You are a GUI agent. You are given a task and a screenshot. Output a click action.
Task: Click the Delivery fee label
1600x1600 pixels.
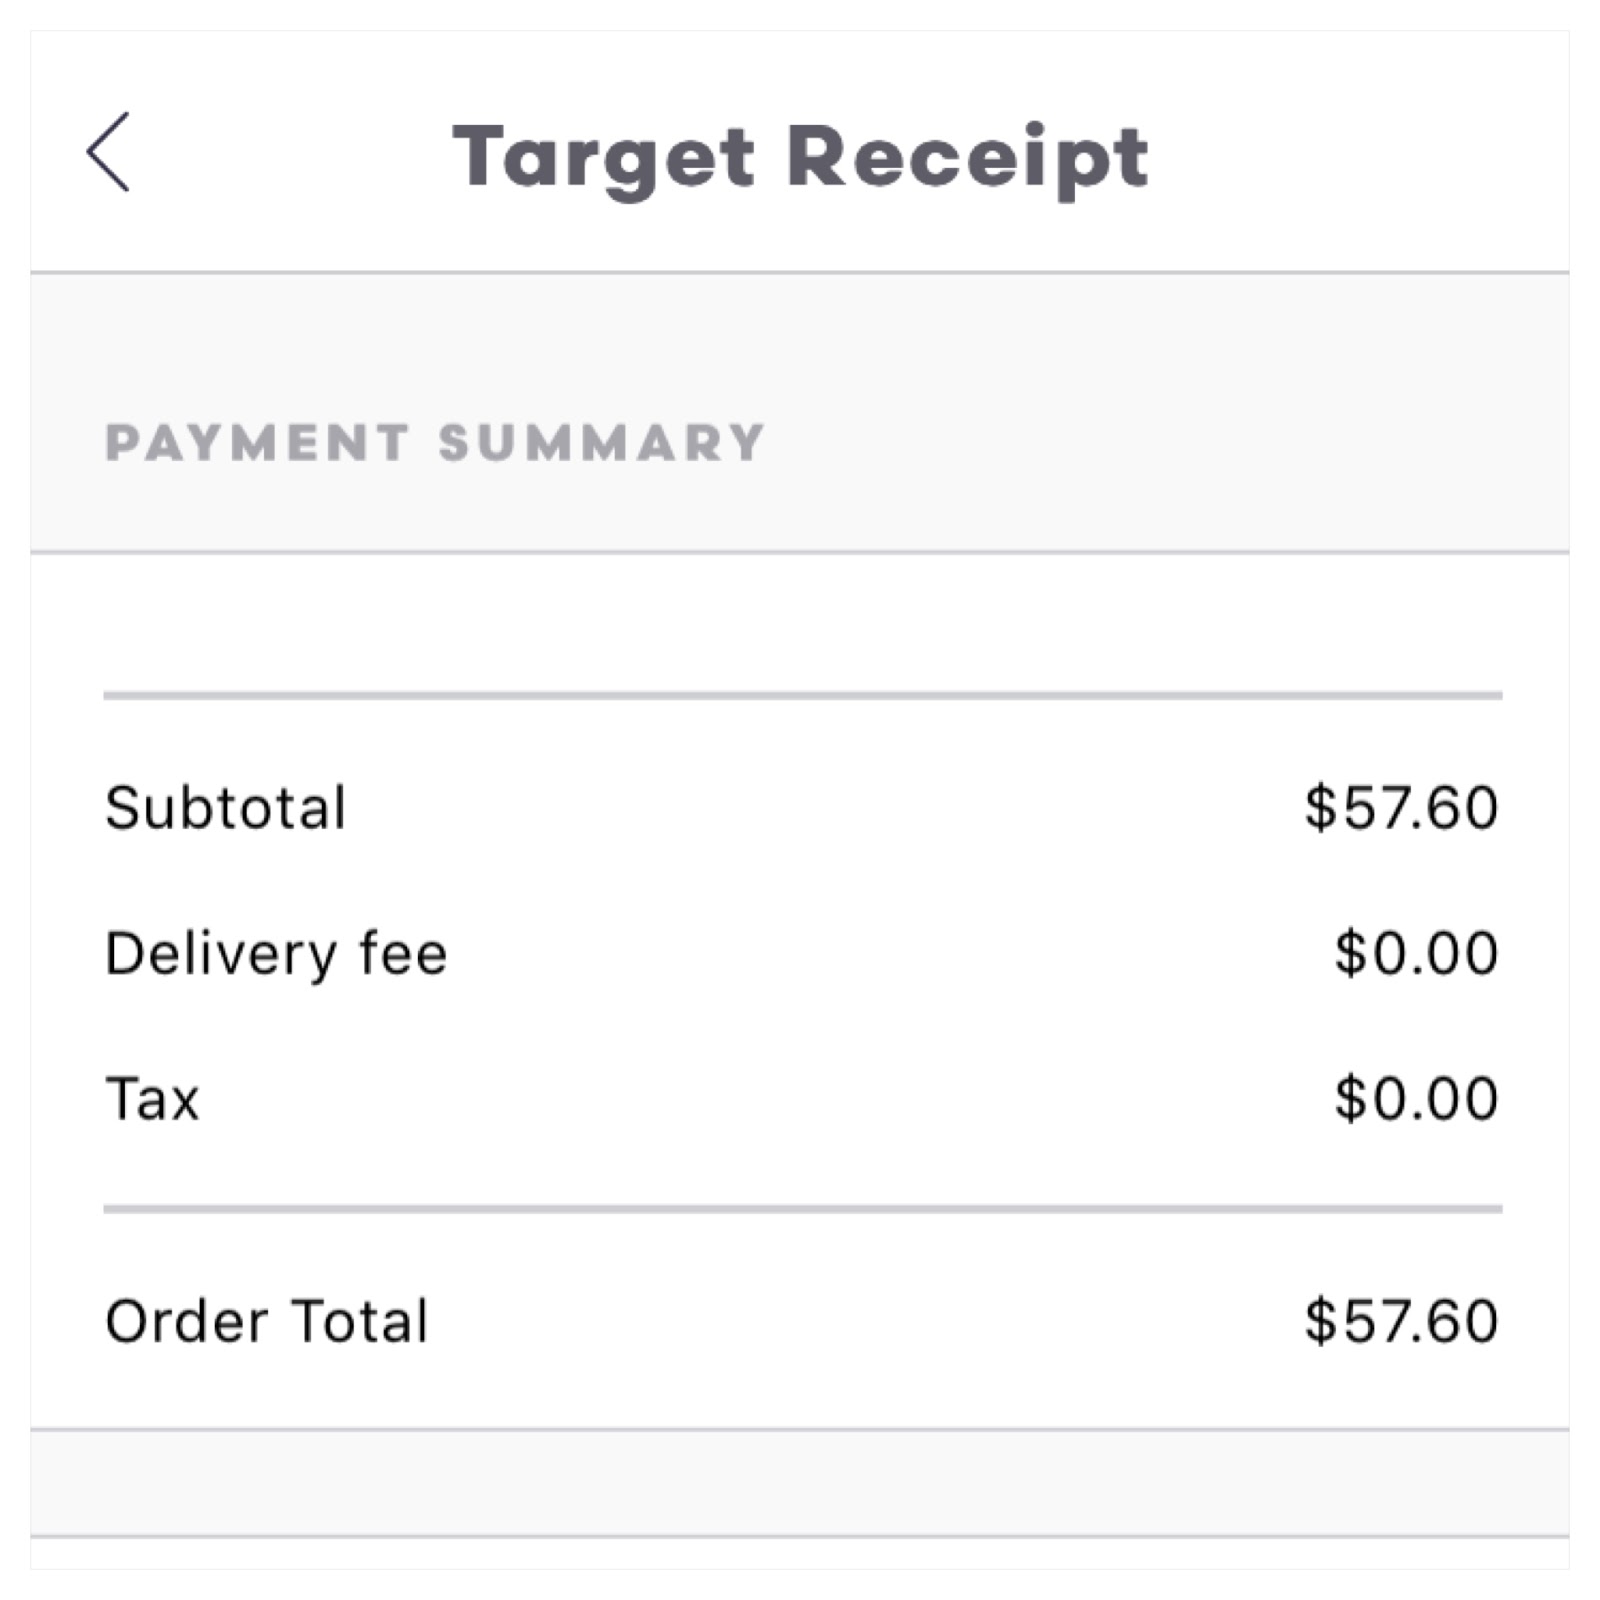pyautogui.click(x=276, y=954)
